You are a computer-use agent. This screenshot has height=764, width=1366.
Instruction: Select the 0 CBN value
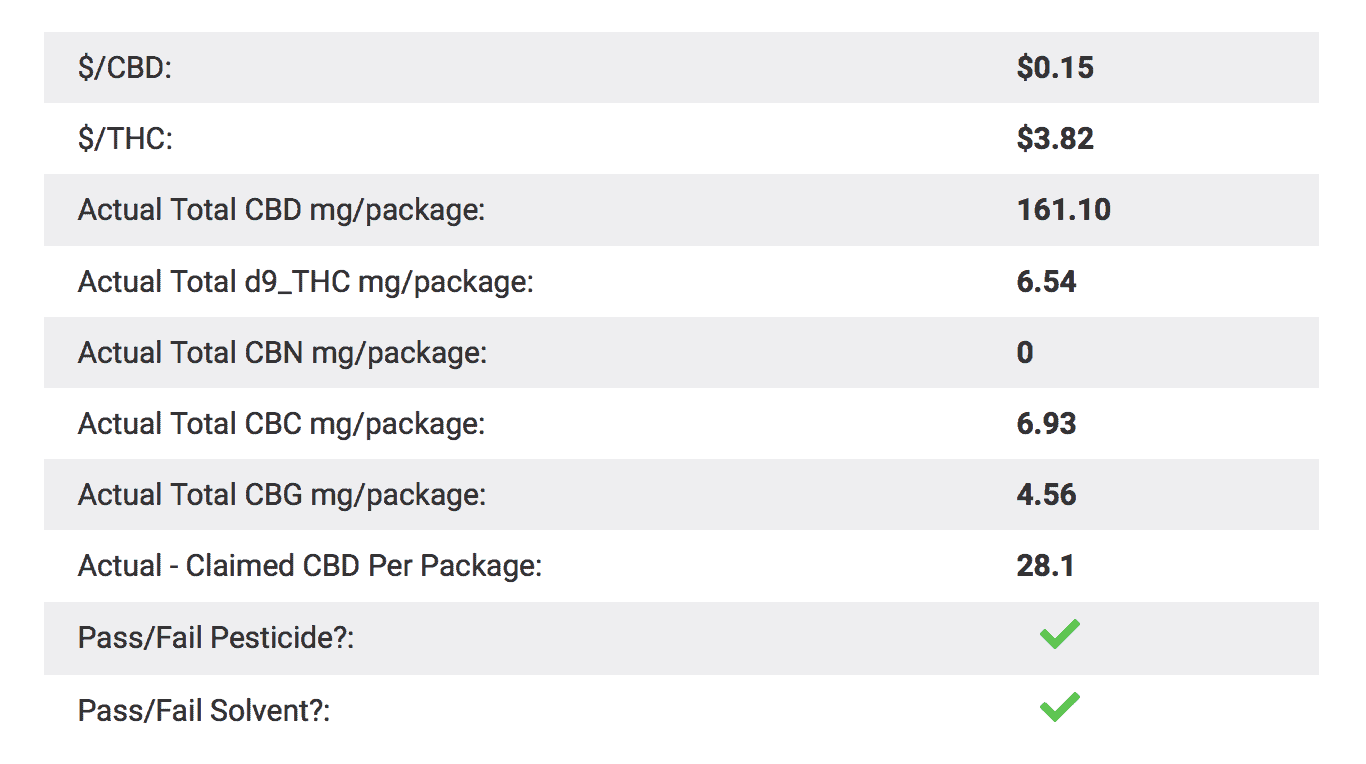pos(1025,352)
